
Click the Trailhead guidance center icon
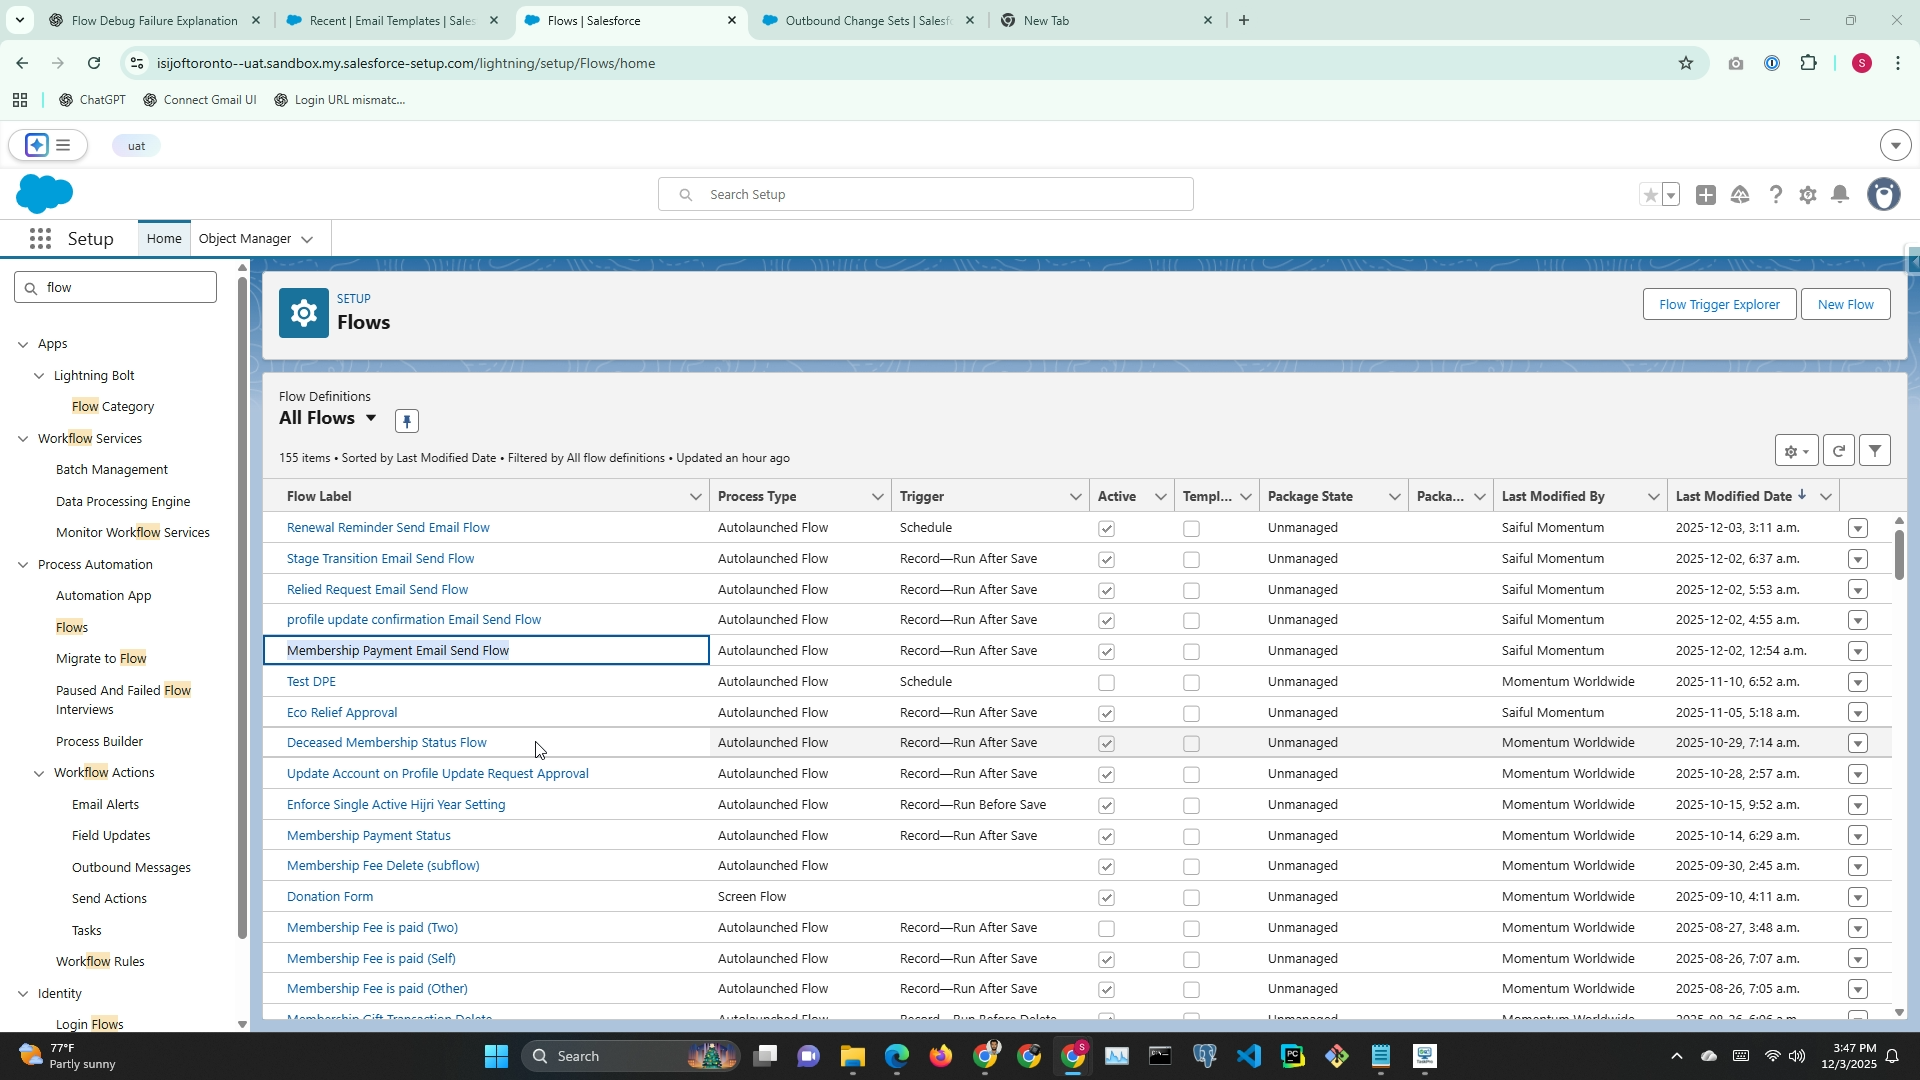pyautogui.click(x=1740, y=195)
